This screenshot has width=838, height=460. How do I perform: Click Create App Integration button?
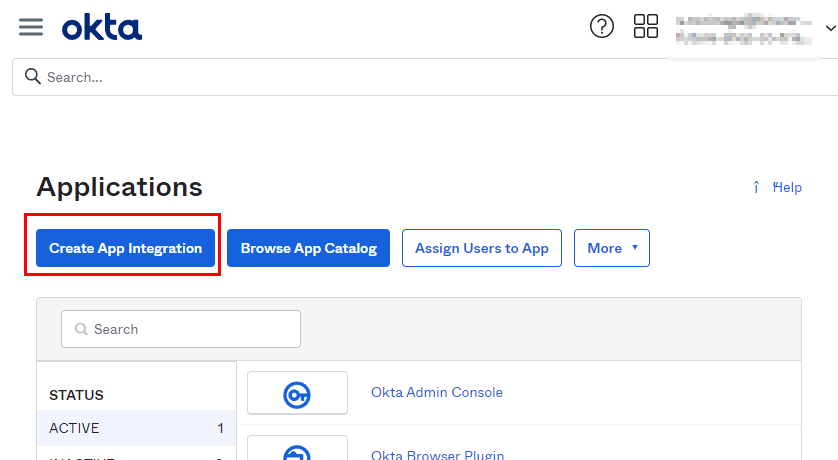point(126,248)
